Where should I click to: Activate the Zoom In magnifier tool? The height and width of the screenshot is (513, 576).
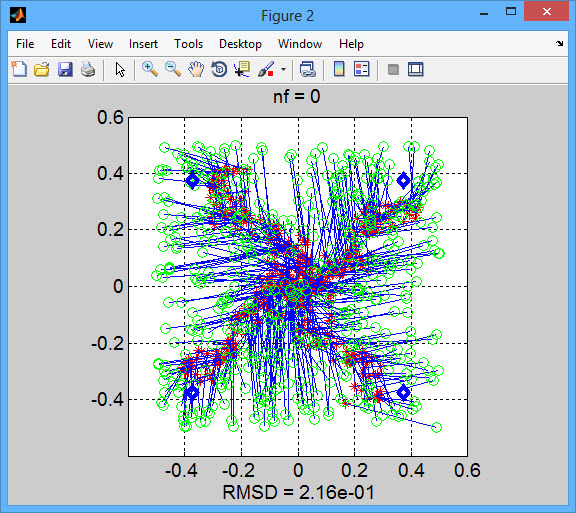pyautogui.click(x=150, y=69)
